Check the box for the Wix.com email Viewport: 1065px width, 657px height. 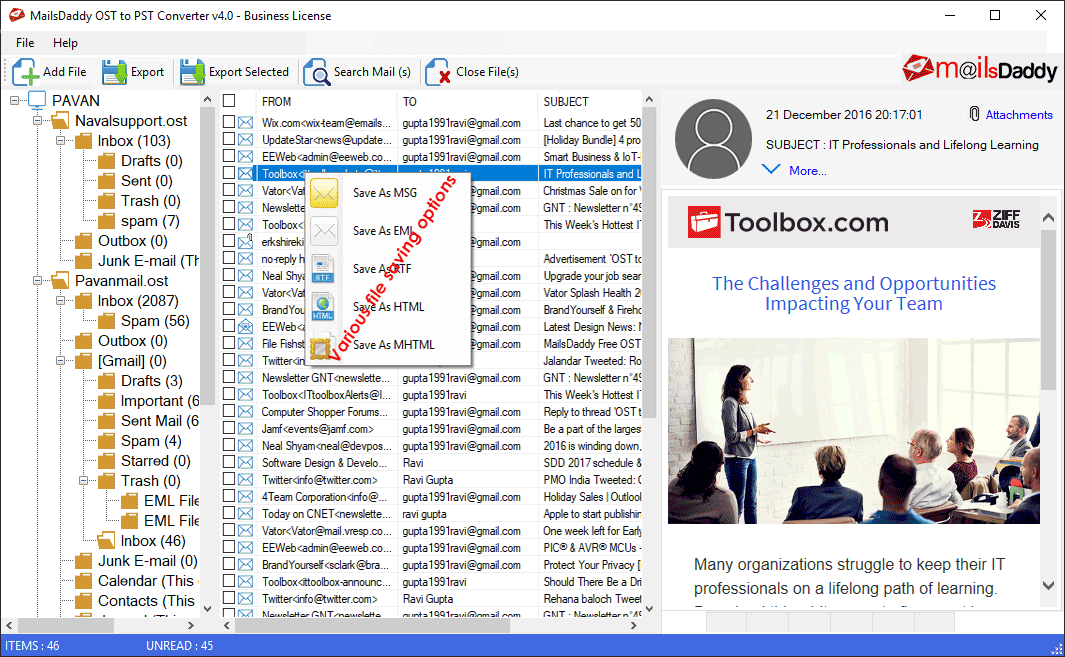(229, 122)
